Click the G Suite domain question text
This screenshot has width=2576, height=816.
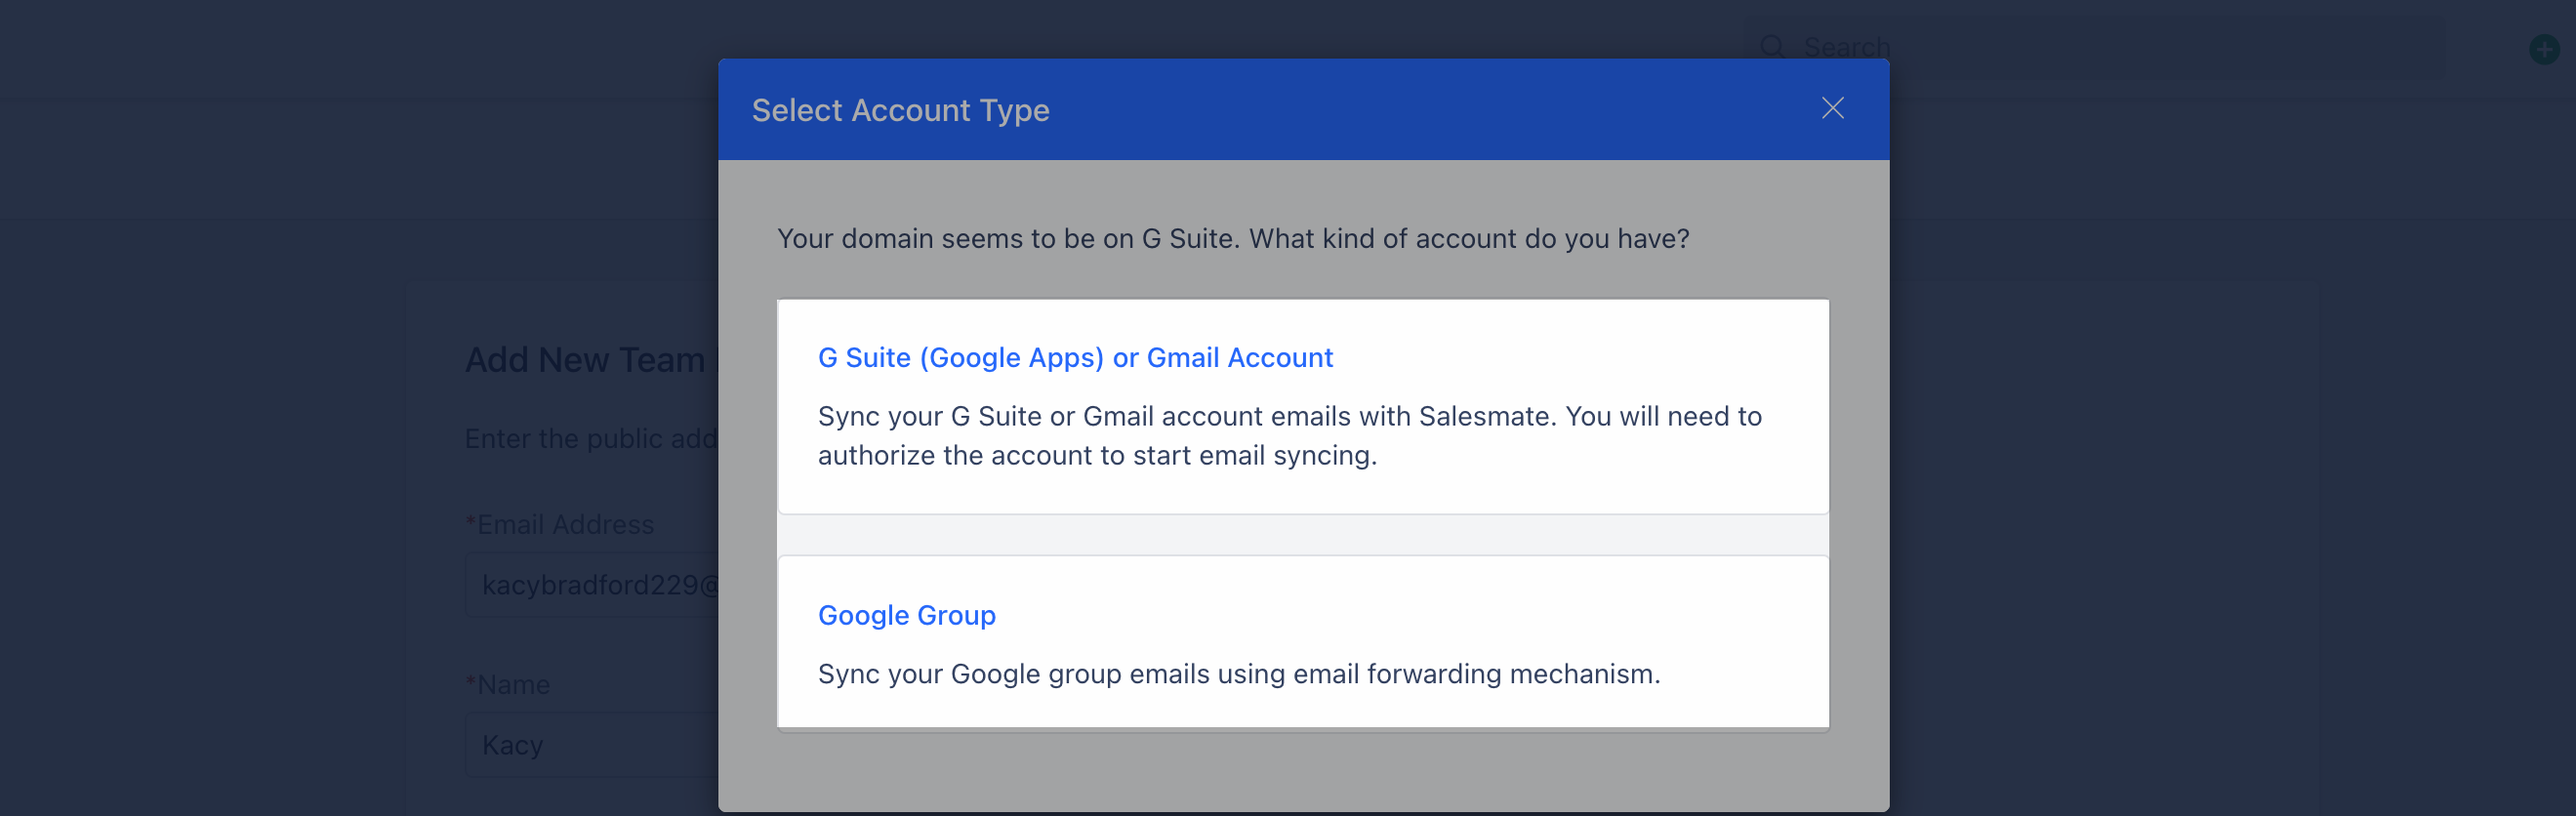pyautogui.click(x=1233, y=238)
